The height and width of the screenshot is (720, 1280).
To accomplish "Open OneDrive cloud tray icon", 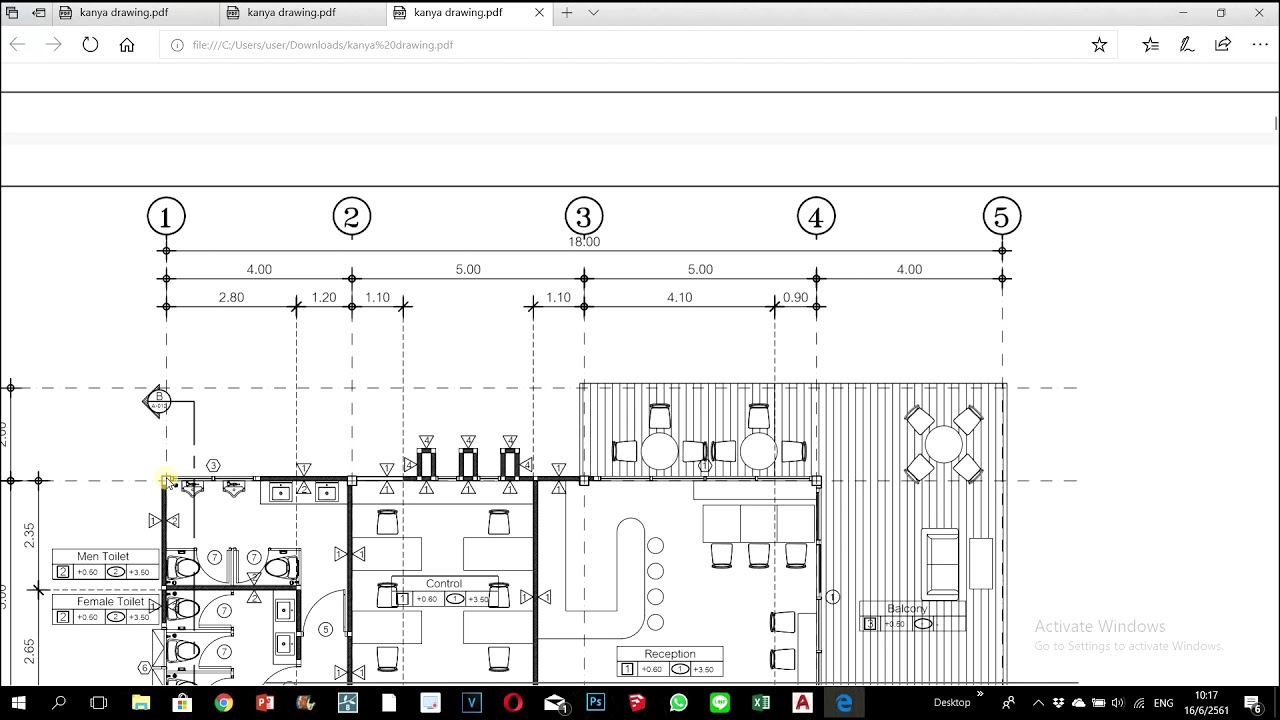I will (x=1079, y=703).
